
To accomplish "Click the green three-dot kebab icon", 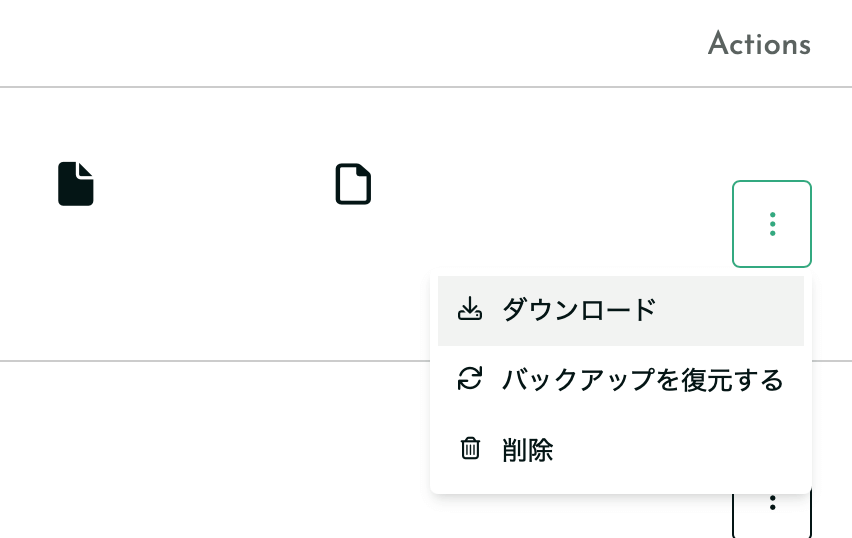I will [772, 224].
